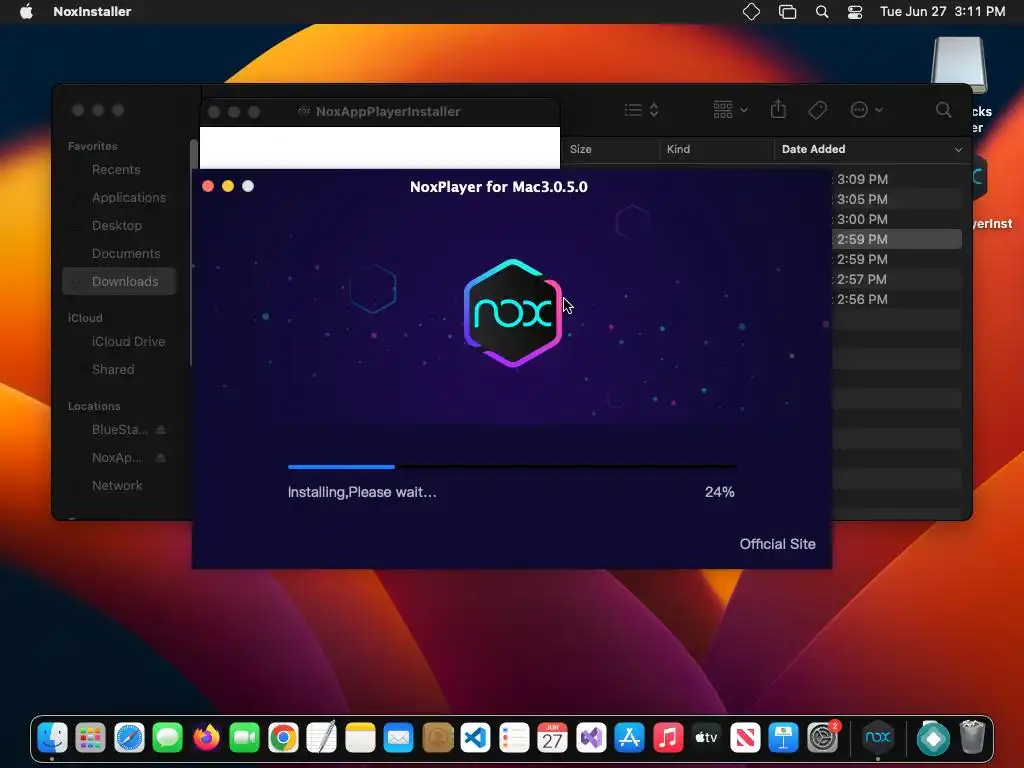This screenshot has width=1024, height=768.
Task: Open TextEdit from the dock
Action: (321, 738)
